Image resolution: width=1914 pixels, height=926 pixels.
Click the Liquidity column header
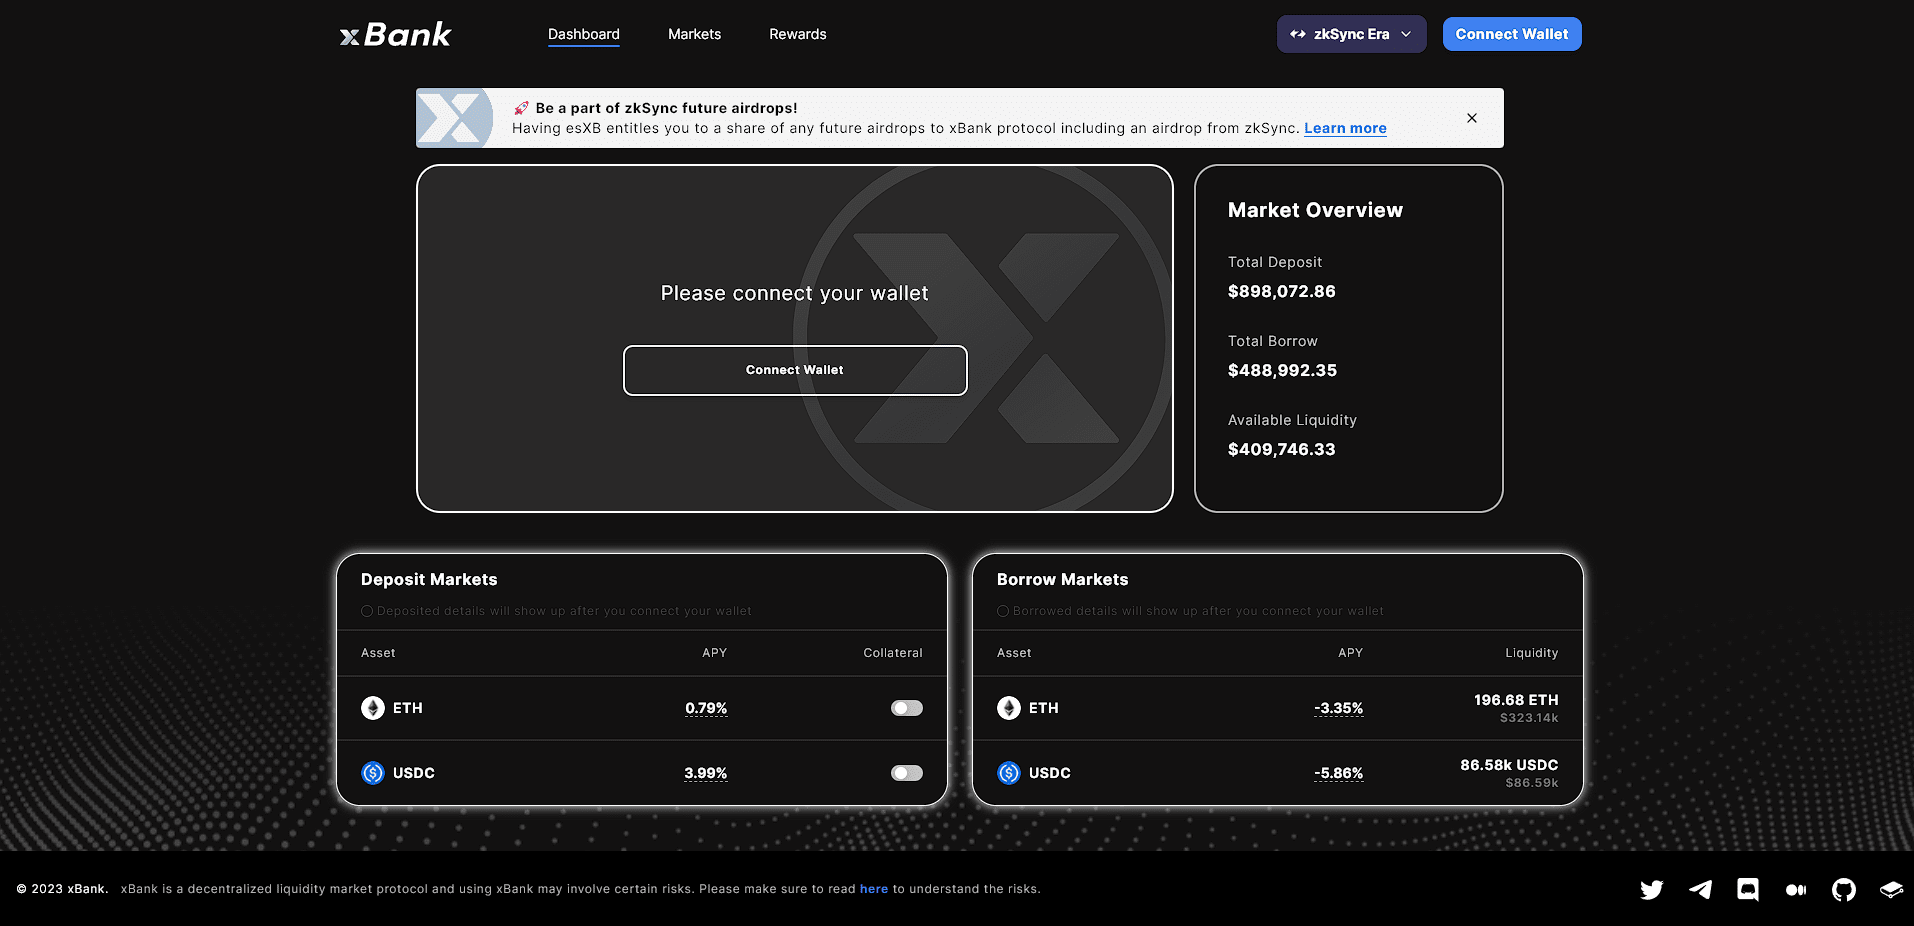point(1532,653)
